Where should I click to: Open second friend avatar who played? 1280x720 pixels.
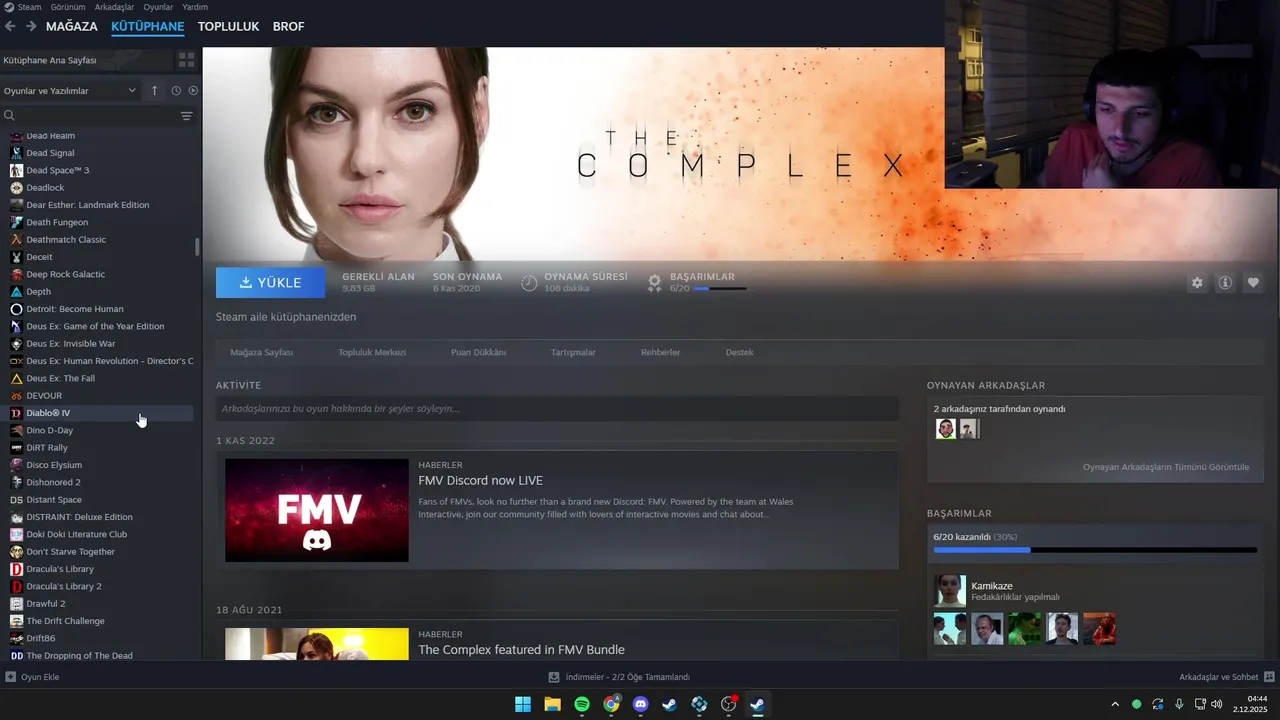point(969,429)
